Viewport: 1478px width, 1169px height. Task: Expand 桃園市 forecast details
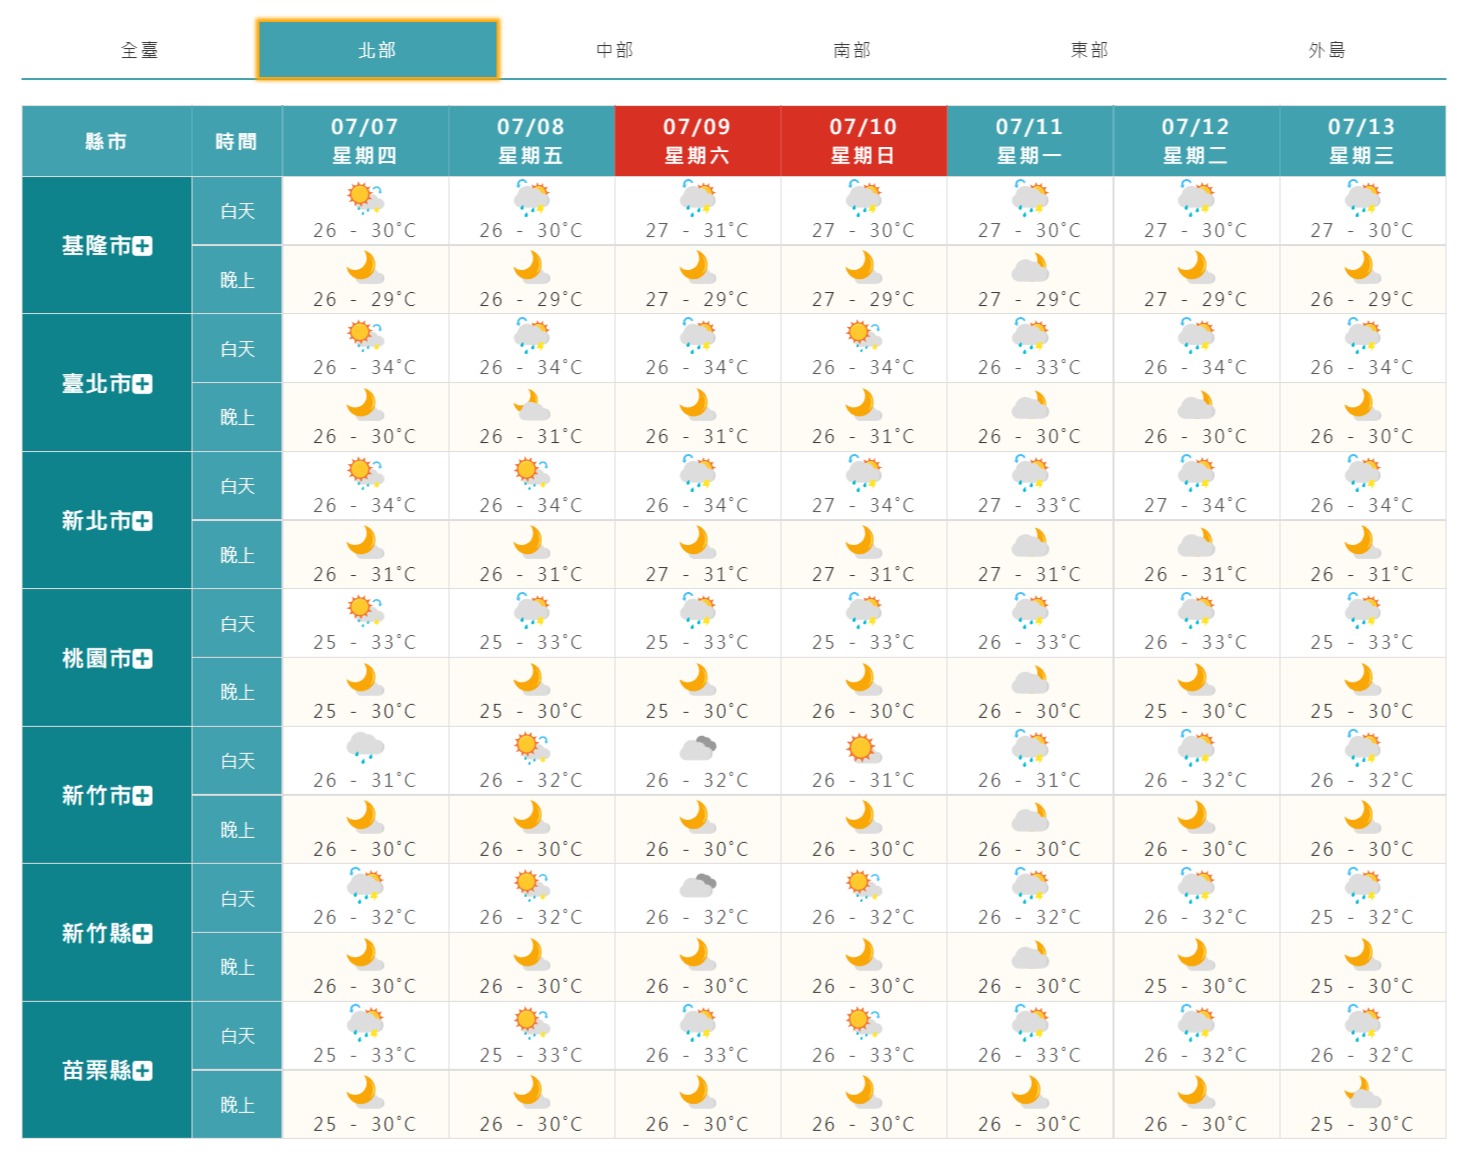coord(142,659)
